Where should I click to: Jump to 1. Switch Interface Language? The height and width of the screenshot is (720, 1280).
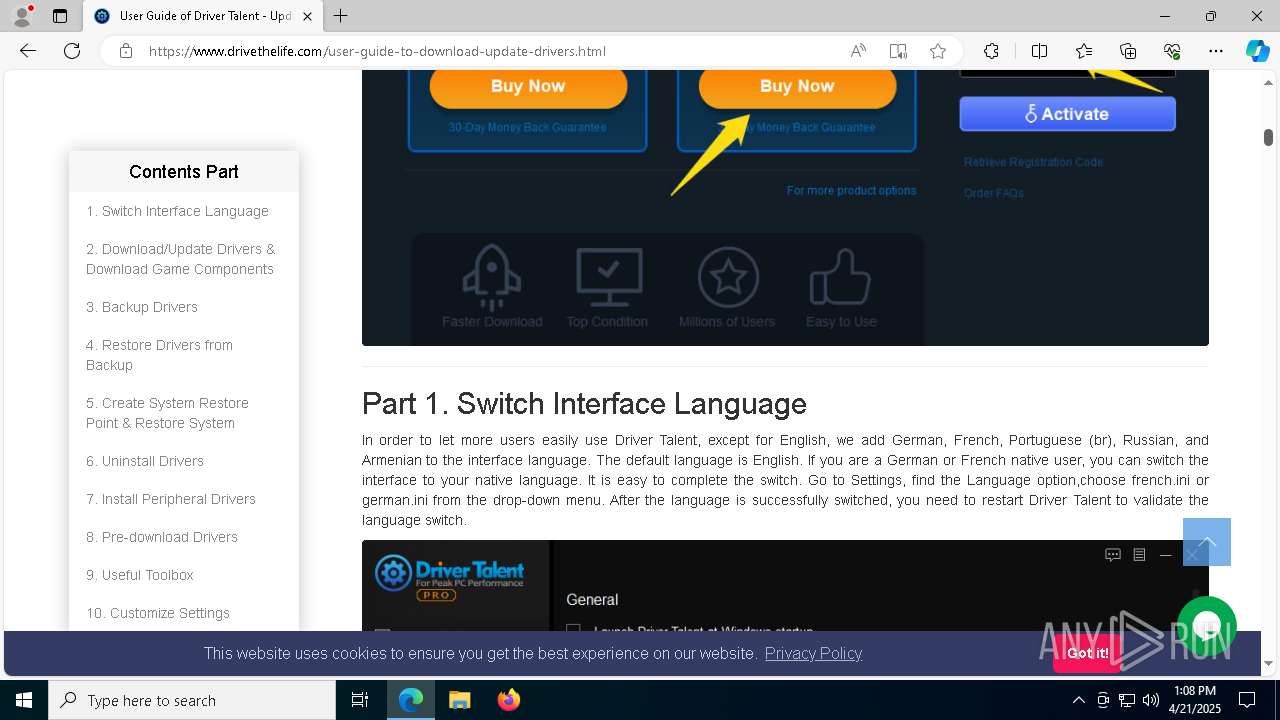pyautogui.click(x=177, y=211)
